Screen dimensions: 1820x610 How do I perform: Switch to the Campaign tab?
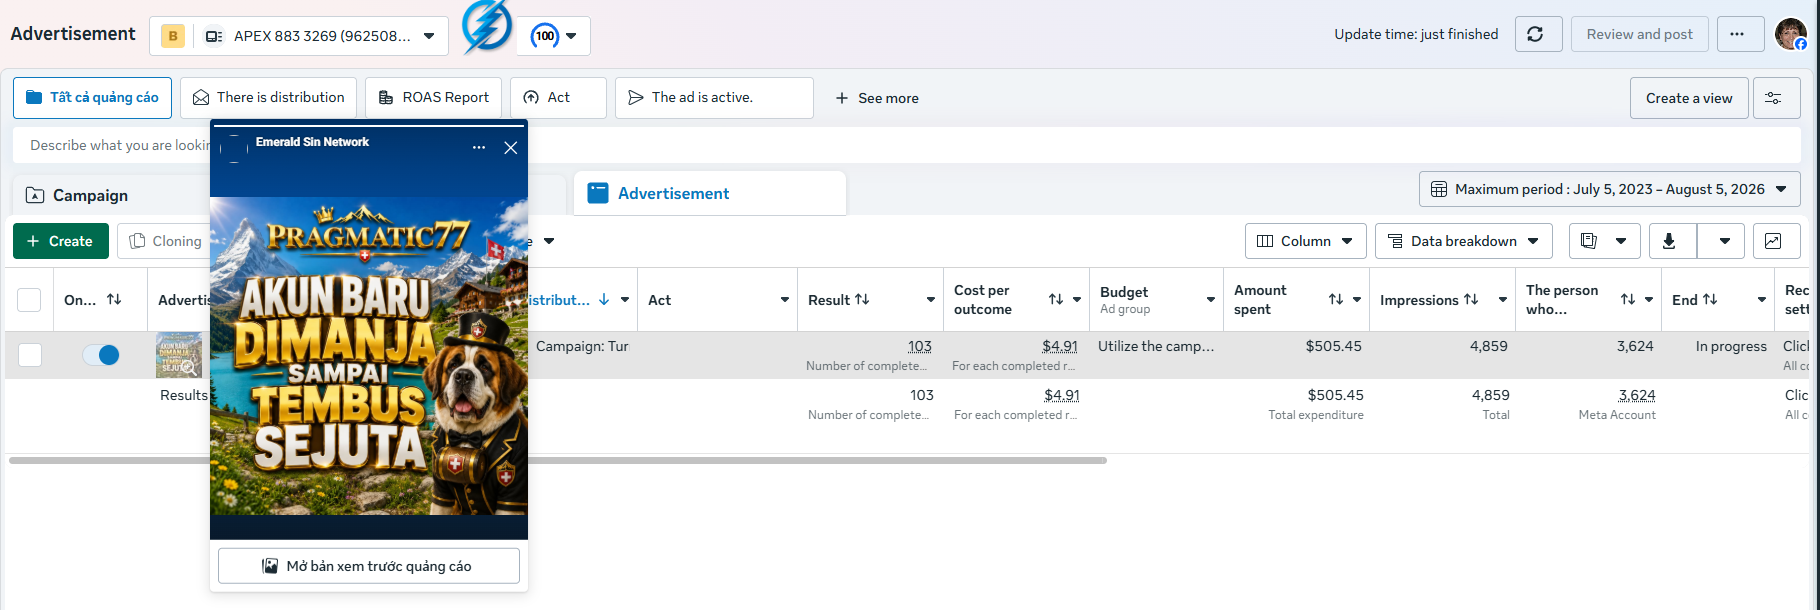(x=90, y=195)
